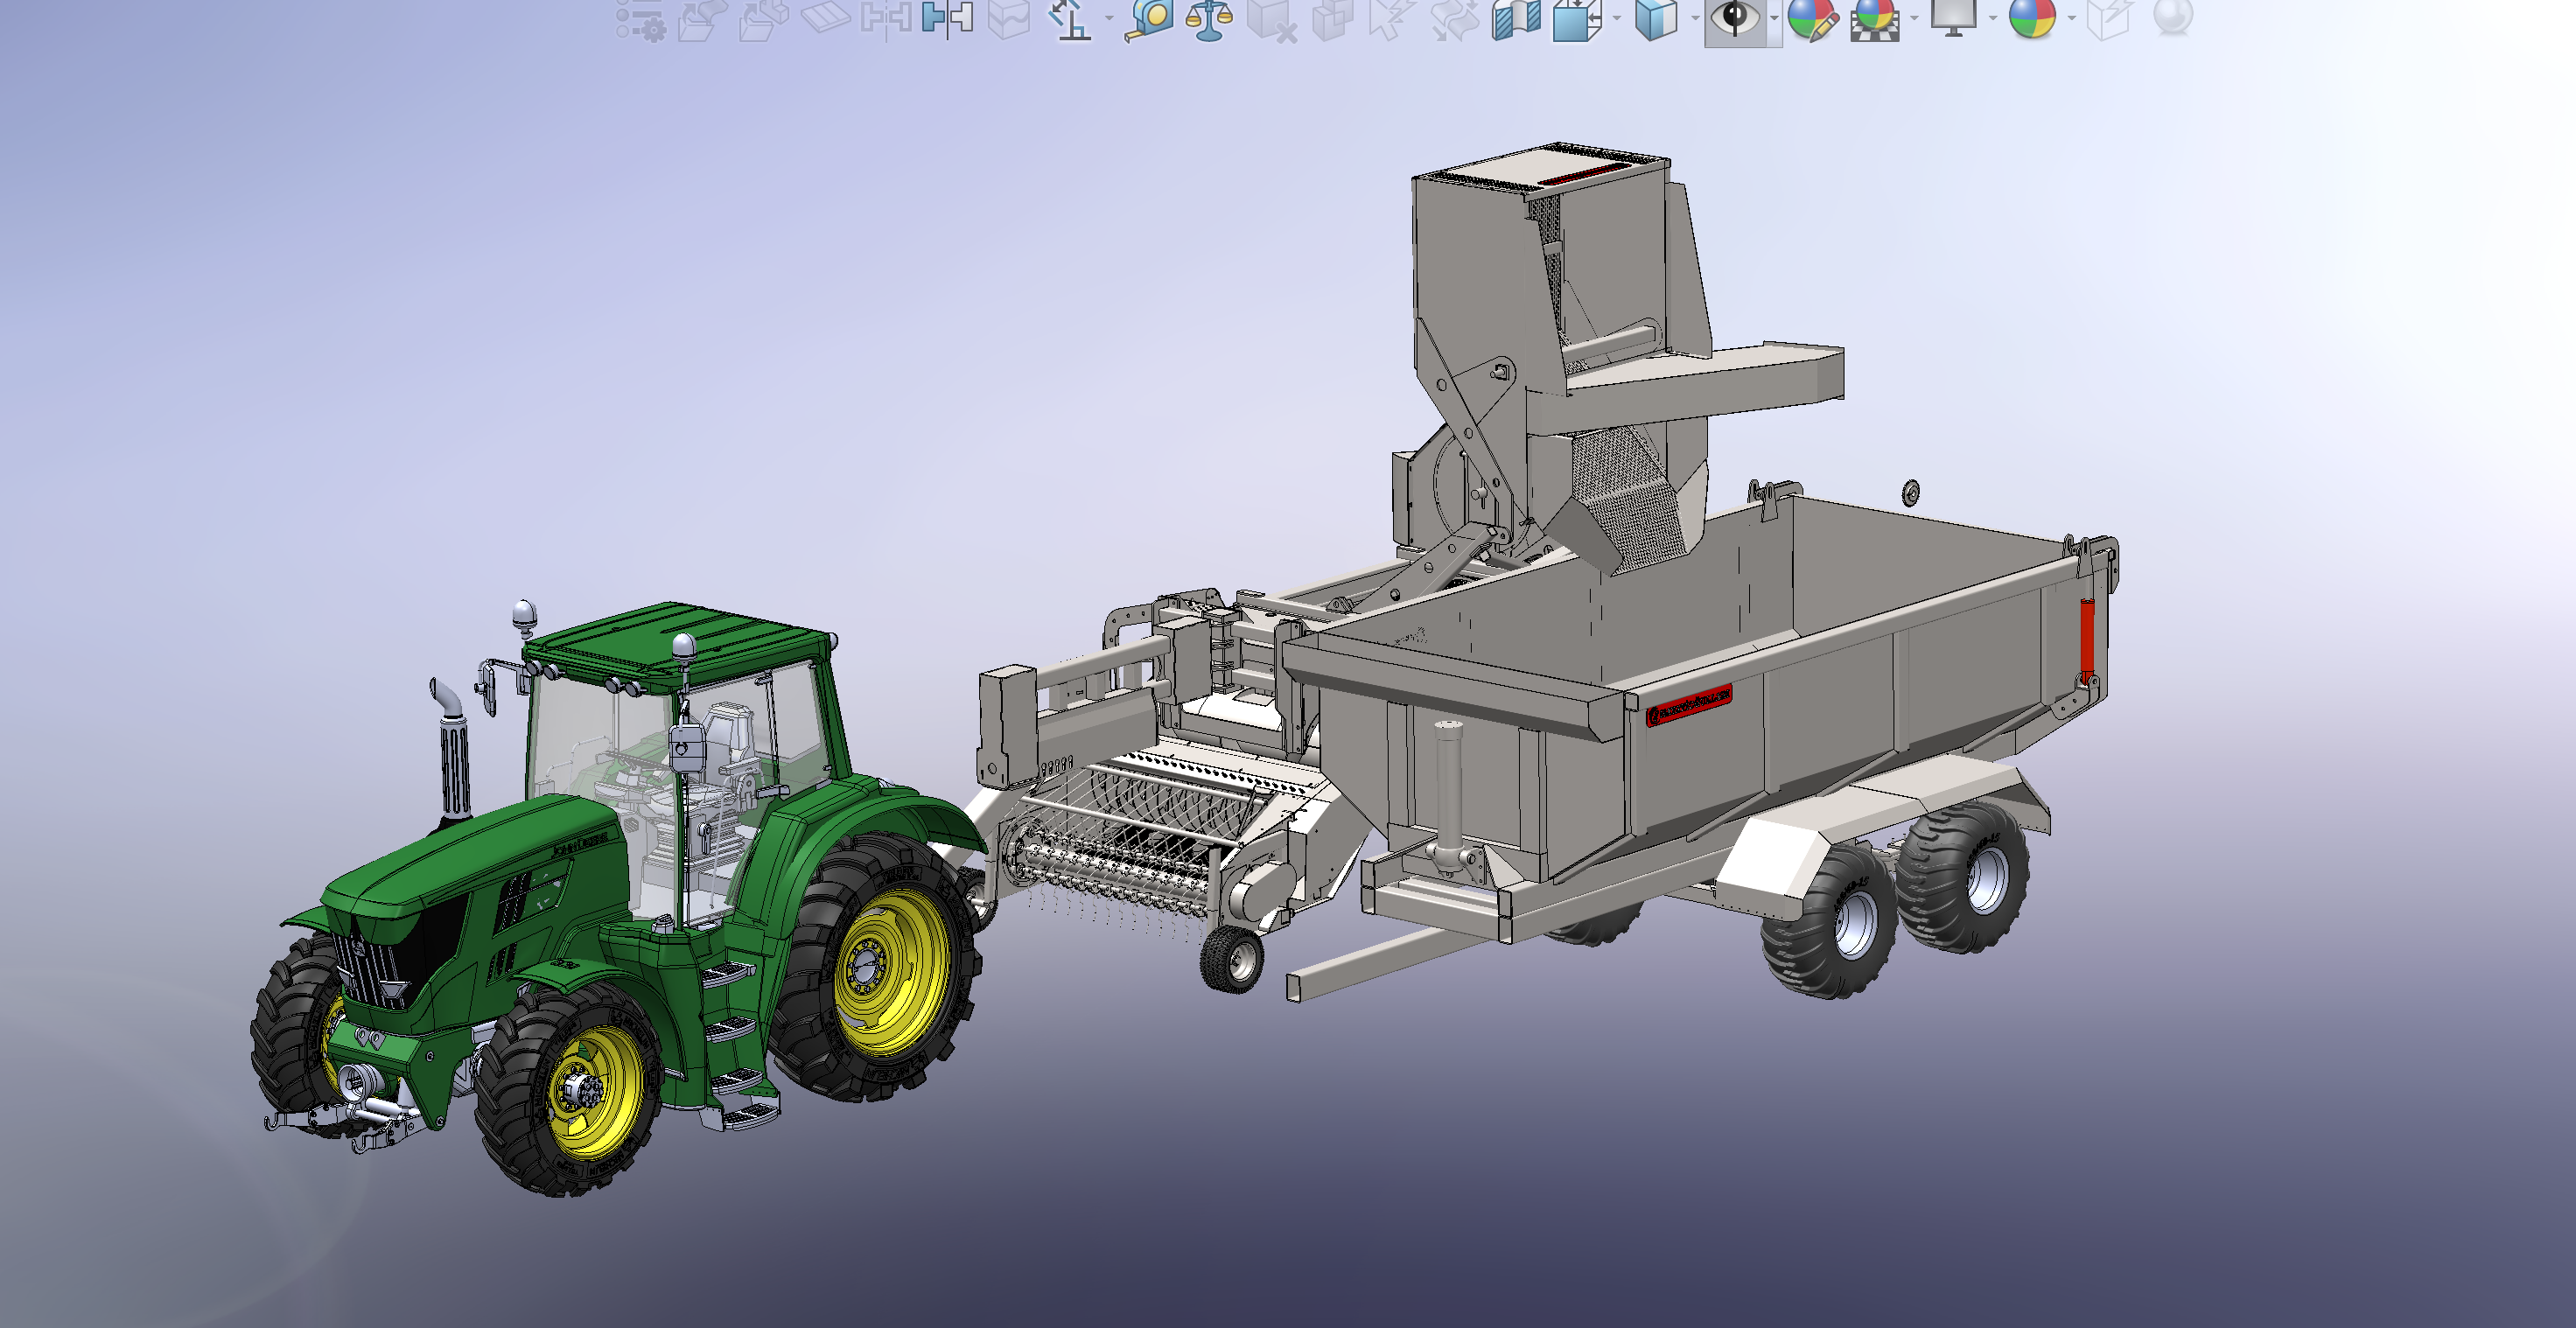Expand dropdown arrow next to Display Style cube
2576x1328 pixels.
[1694, 18]
